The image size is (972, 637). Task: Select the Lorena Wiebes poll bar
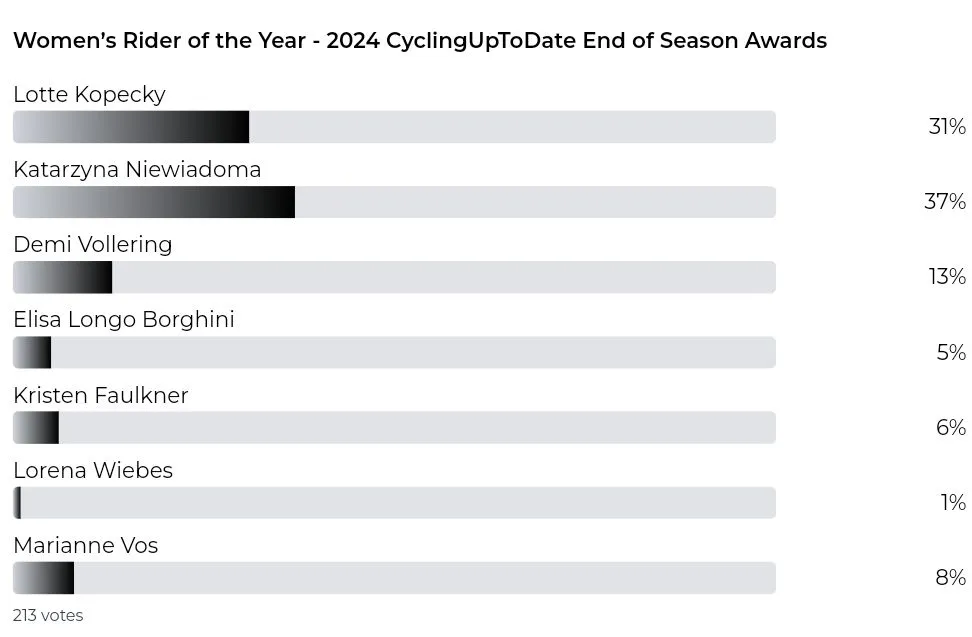click(394, 503)
